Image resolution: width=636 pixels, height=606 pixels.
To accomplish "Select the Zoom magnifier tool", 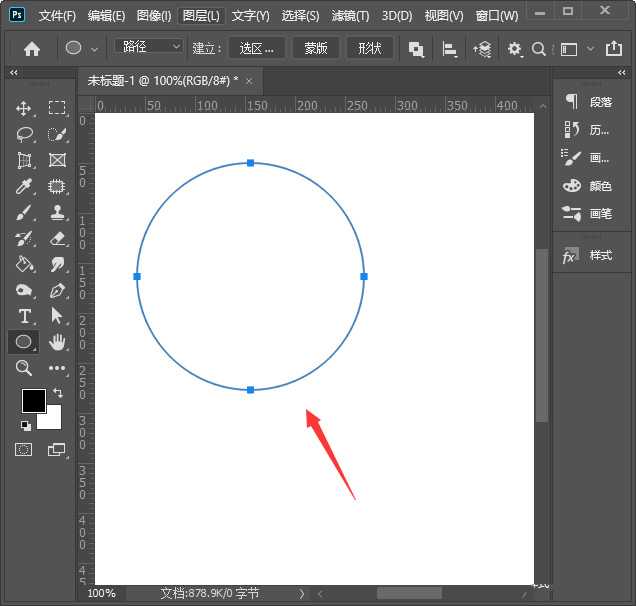I will point(25,368).
